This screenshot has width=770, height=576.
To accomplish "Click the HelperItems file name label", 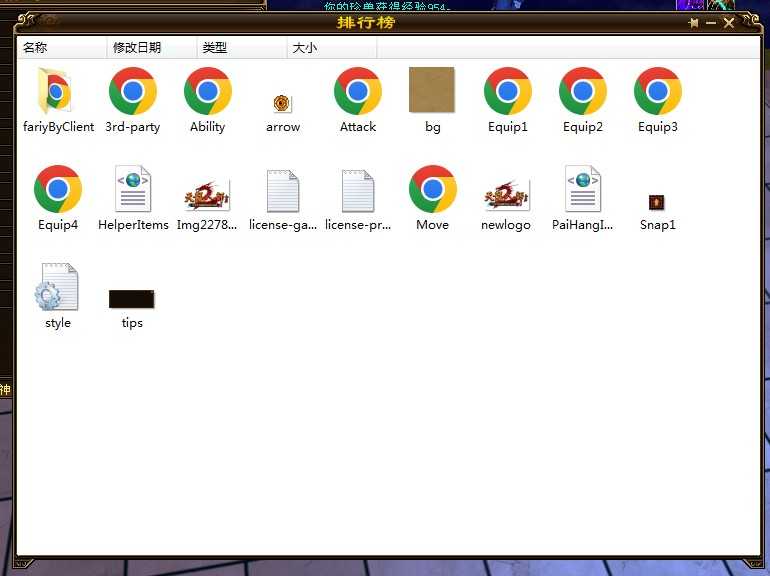I will pos(133,225).
